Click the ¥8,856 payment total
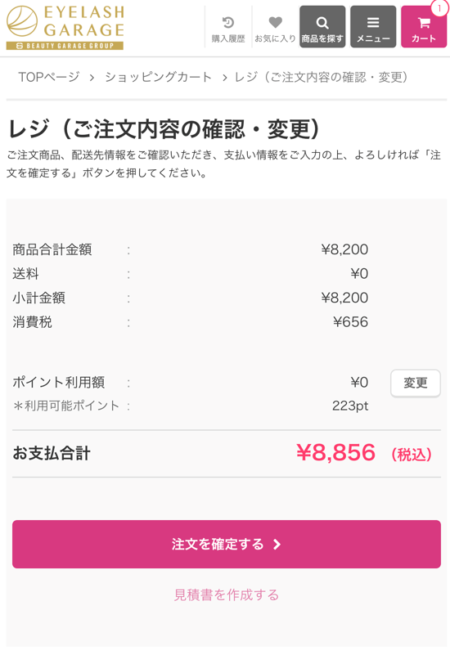The image size is (450, 664). (x=336, y=453)
